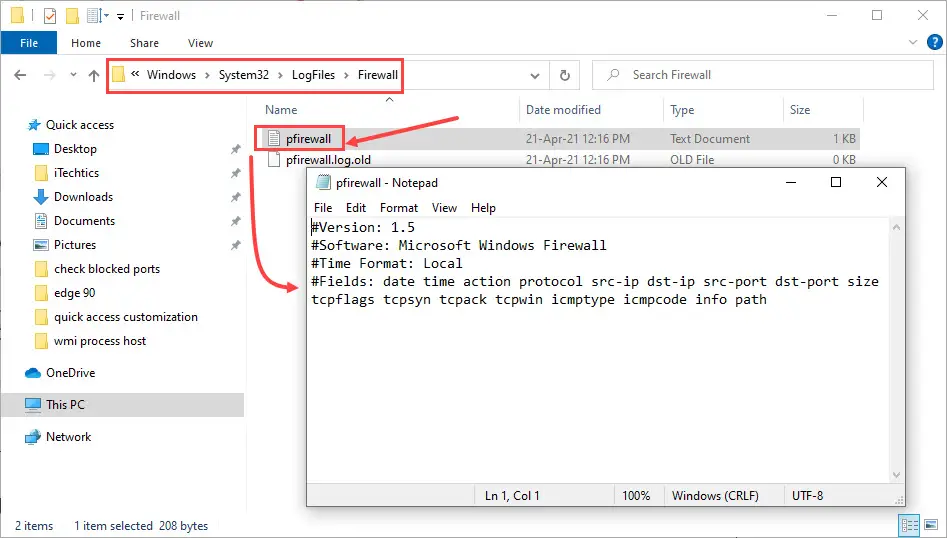Go up one folder level arrow
Screen dimensions: 947x538
coord(94,75)
